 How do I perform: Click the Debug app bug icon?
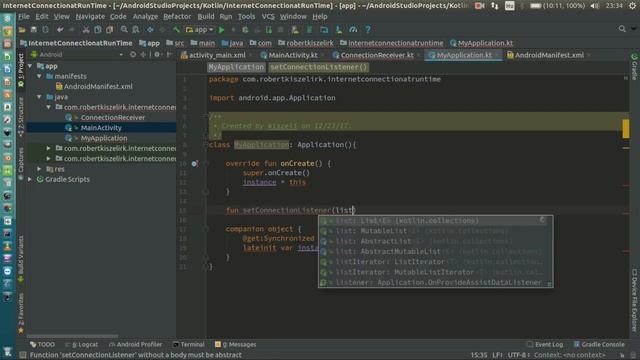[245, 29]
